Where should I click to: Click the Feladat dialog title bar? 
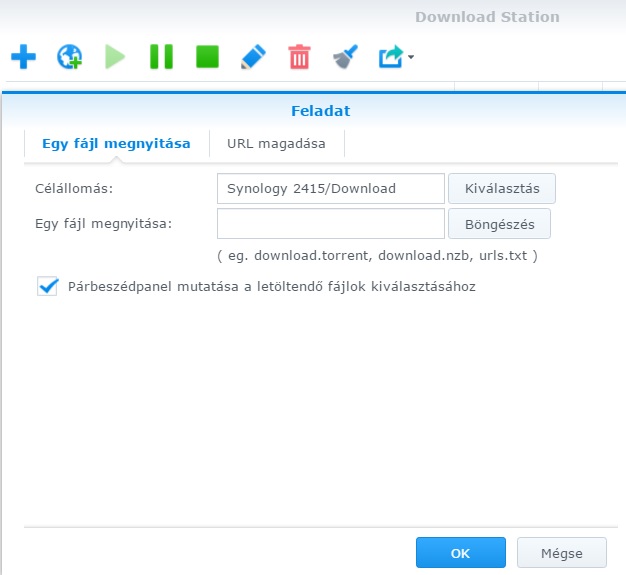pyautogui.click(x=320, y=110)
